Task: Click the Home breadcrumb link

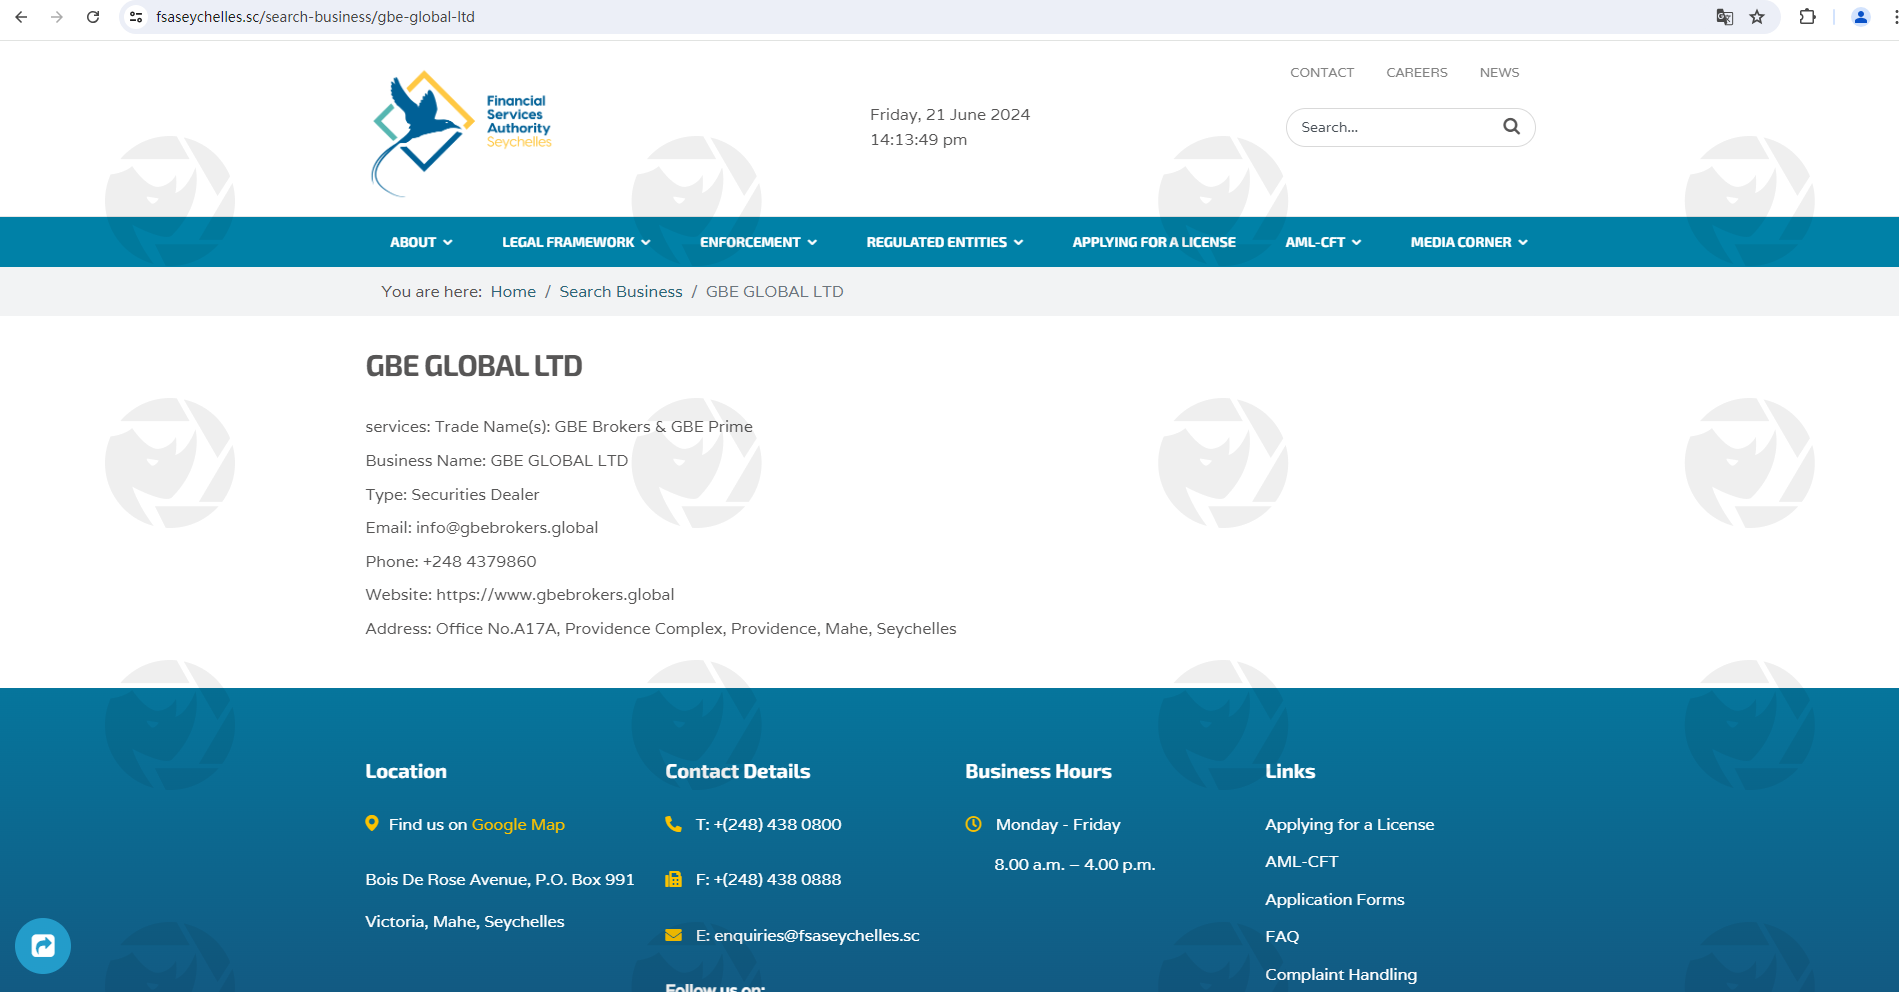Action: point(513,292)
